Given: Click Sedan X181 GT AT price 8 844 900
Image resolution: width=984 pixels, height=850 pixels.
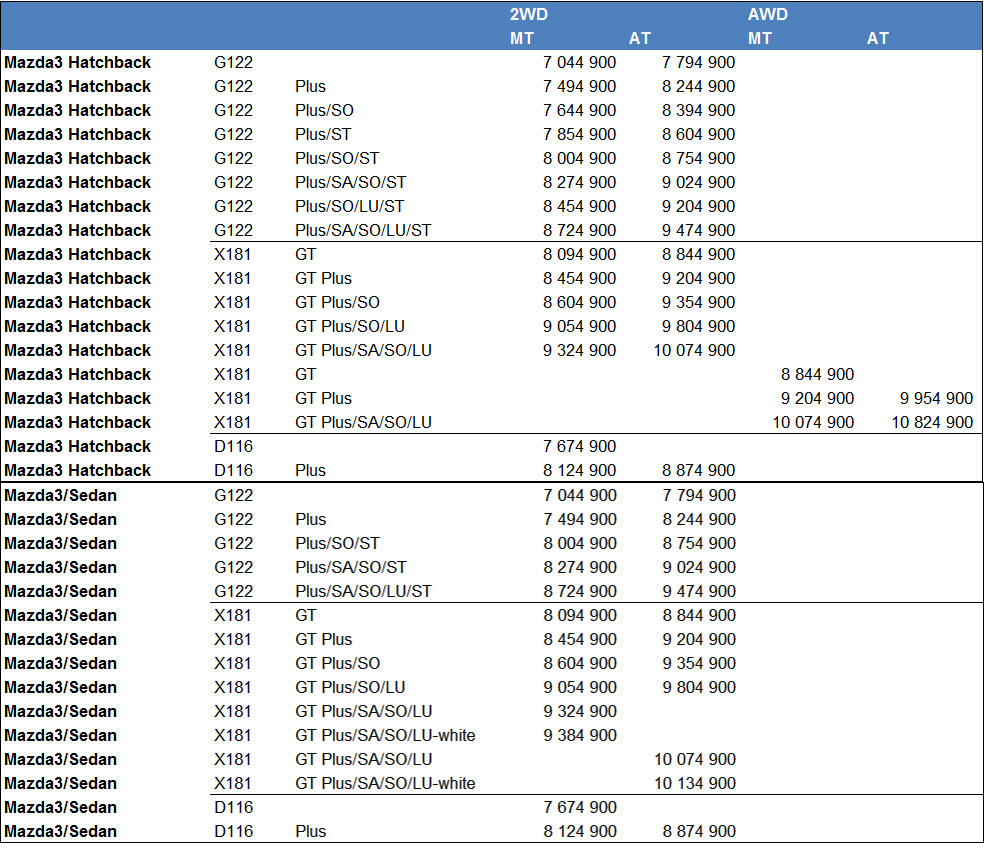Looking at the screenshot, I should tap(699, 616).
